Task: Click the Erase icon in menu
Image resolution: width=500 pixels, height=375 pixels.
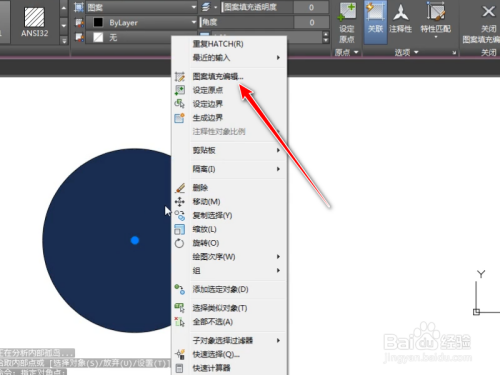Action: [179, 188]
